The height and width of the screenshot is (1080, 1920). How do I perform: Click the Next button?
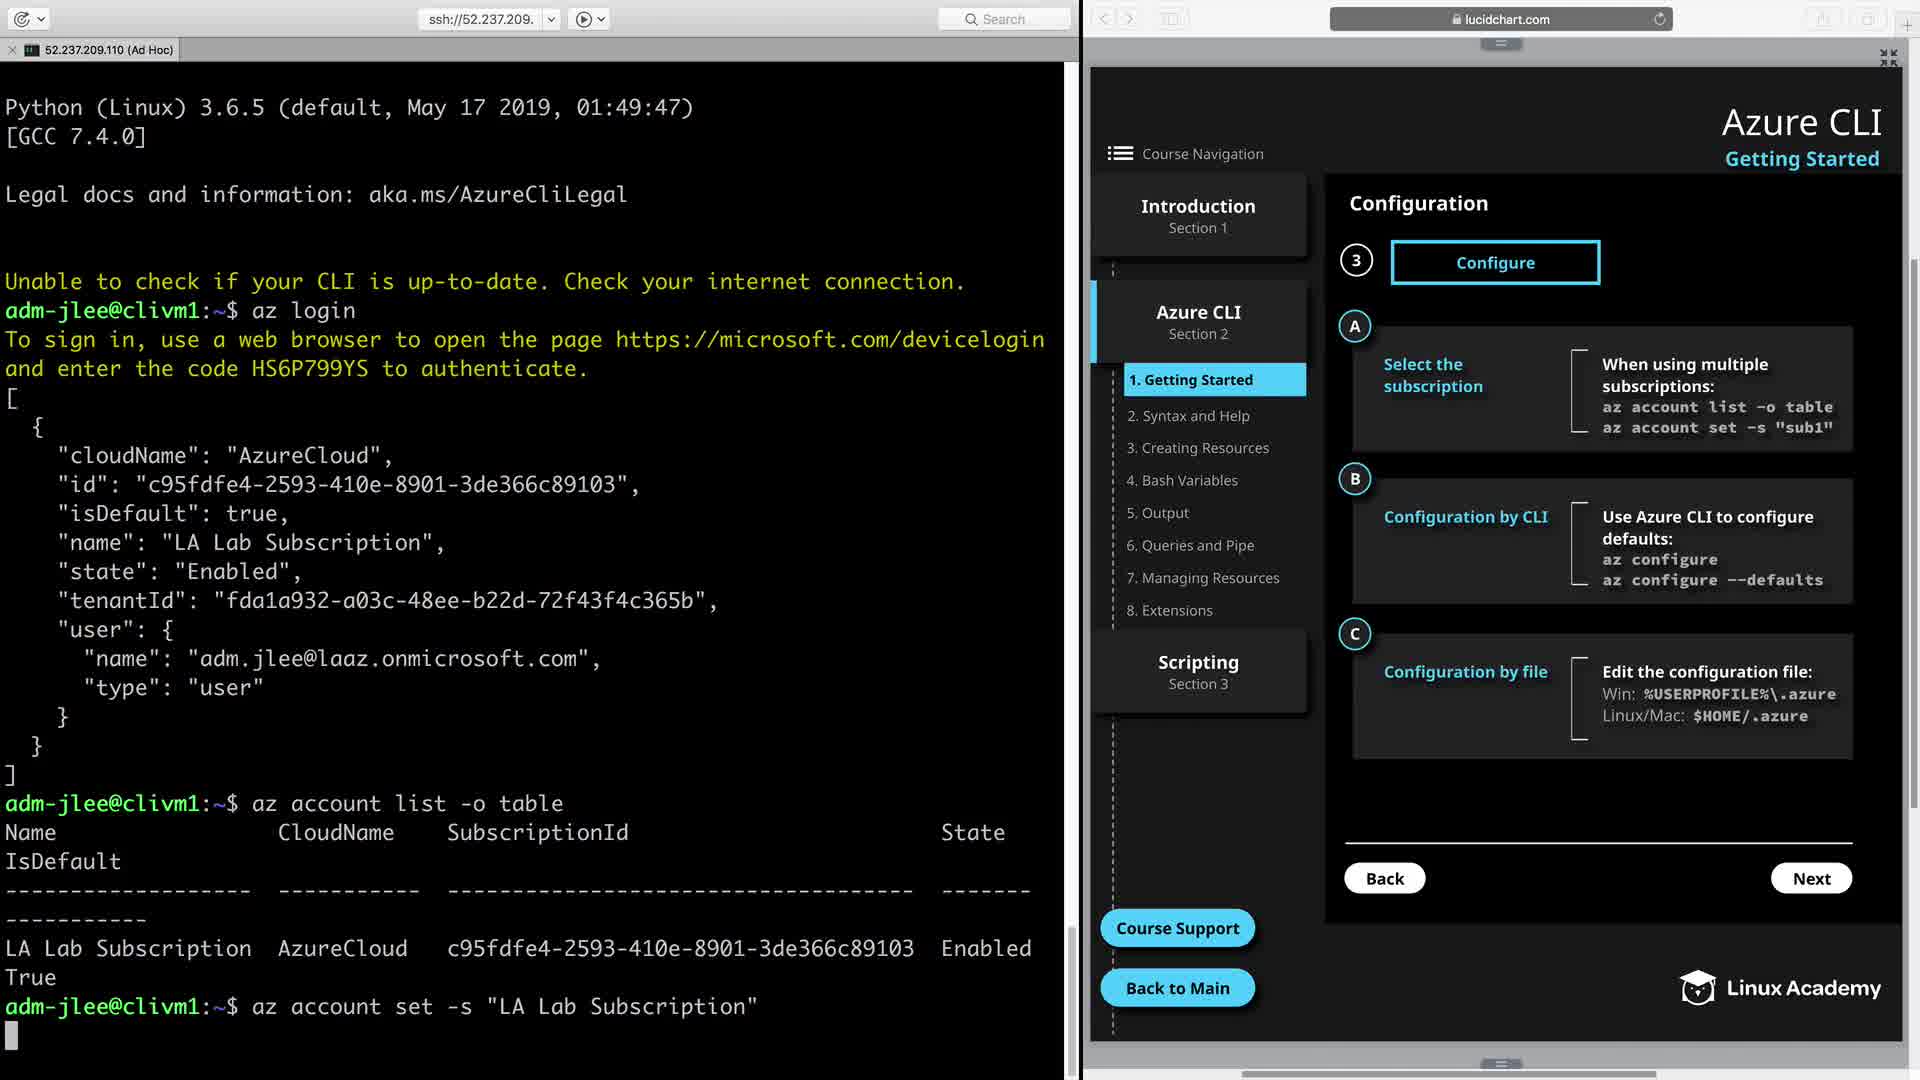(1811, 878)
